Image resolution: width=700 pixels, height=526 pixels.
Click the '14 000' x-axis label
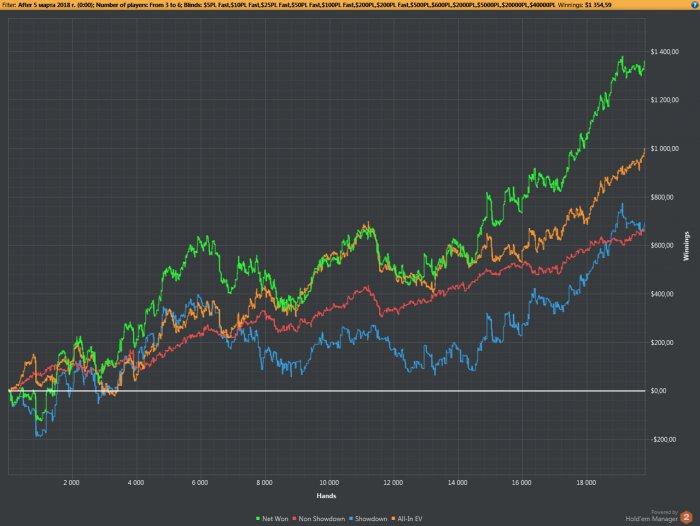[x=458, y=483]
